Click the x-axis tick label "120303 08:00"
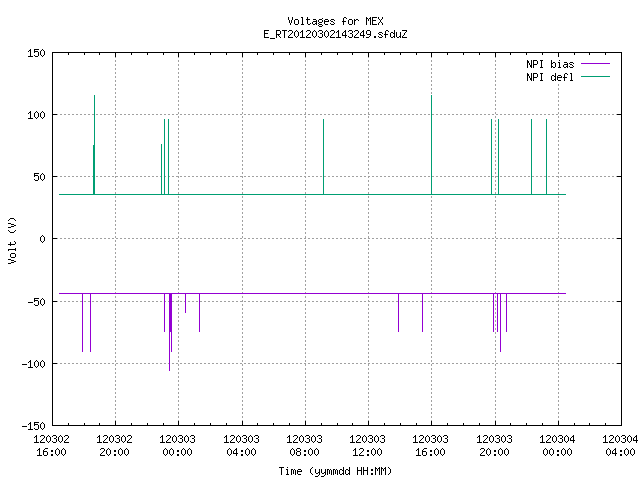The width and height of the screenshot is (640, 480). click(x=304, y=446)
